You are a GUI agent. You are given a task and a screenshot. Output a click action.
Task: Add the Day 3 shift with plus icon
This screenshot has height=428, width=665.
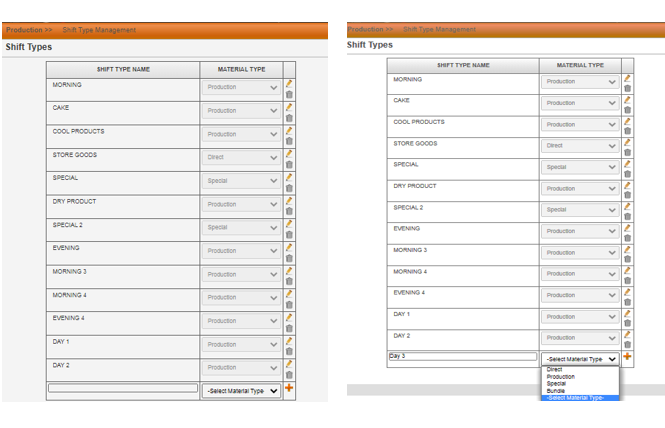tap(628, 357)
